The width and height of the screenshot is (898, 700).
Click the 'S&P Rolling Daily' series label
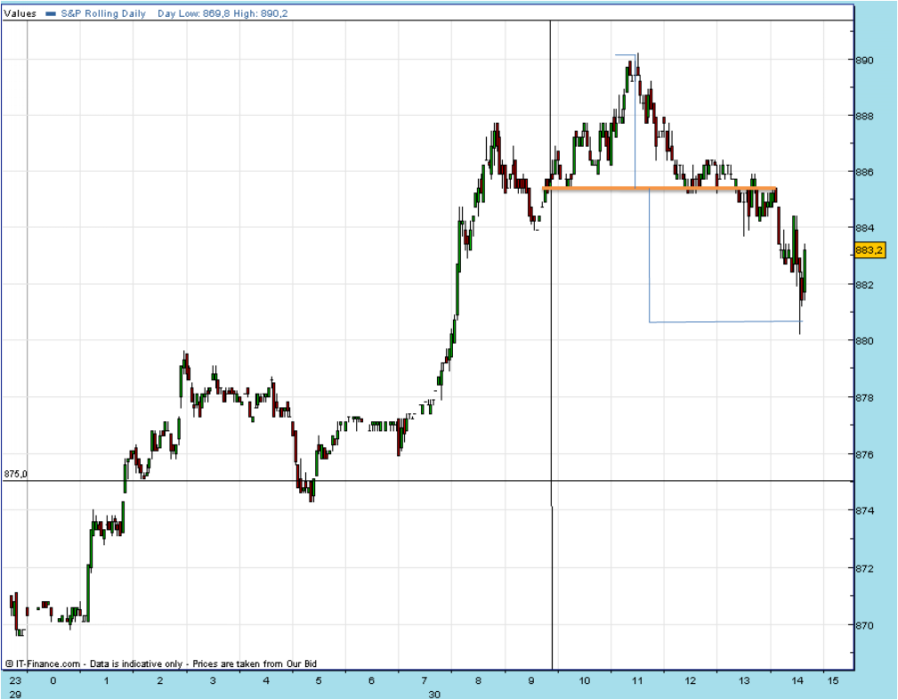tap(103, 13)
